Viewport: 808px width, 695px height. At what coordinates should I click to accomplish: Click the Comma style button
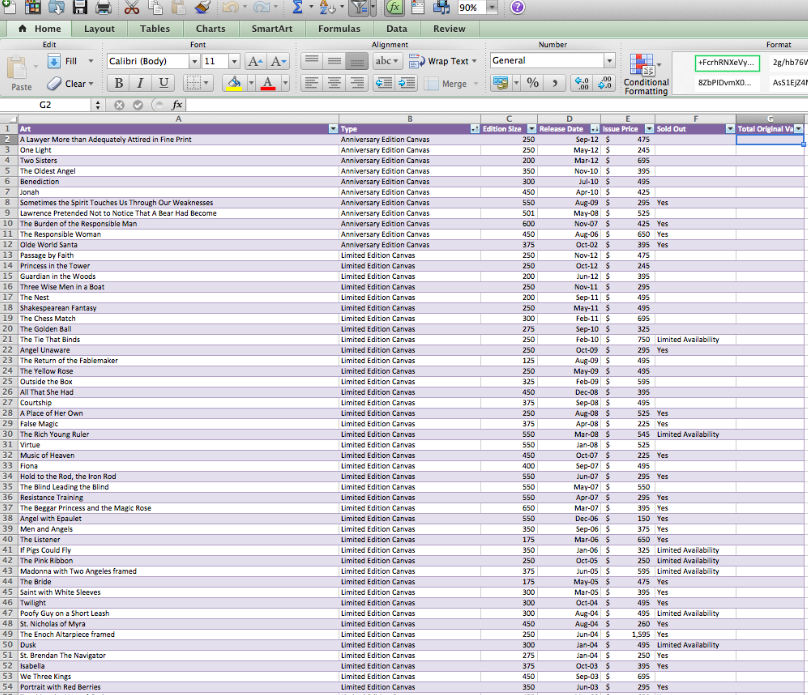tap(555, 82)
